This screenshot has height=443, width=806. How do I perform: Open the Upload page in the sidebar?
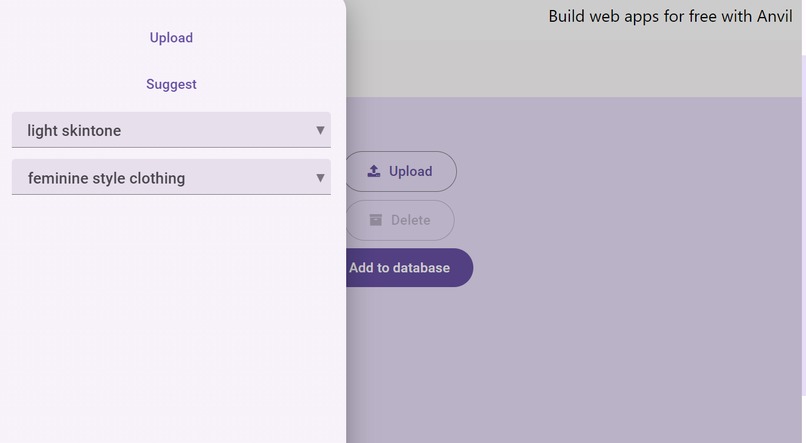[x=171, y=38]
